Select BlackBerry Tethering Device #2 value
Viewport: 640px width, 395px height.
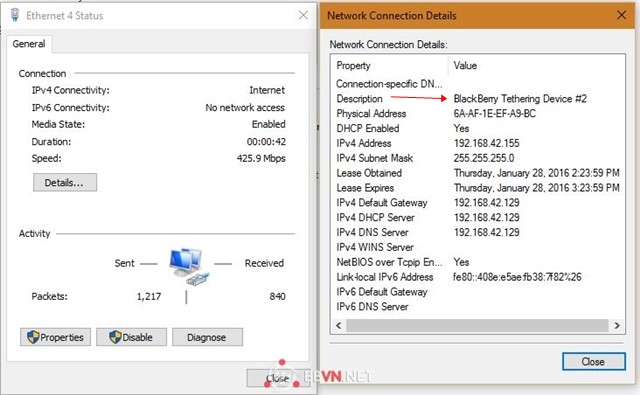click(520, 98)
